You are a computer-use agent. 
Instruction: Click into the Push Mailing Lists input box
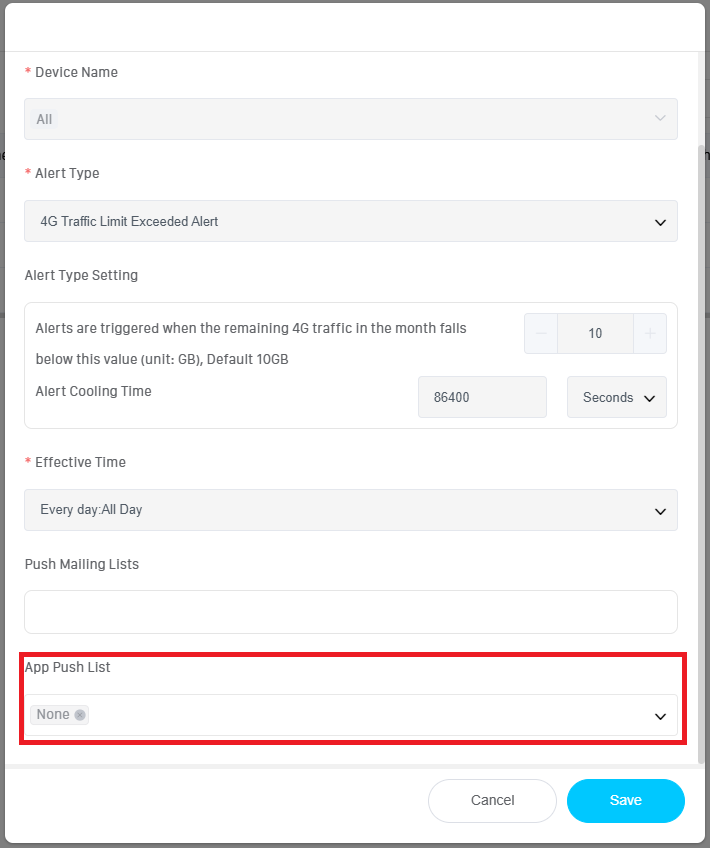[350, 612]
